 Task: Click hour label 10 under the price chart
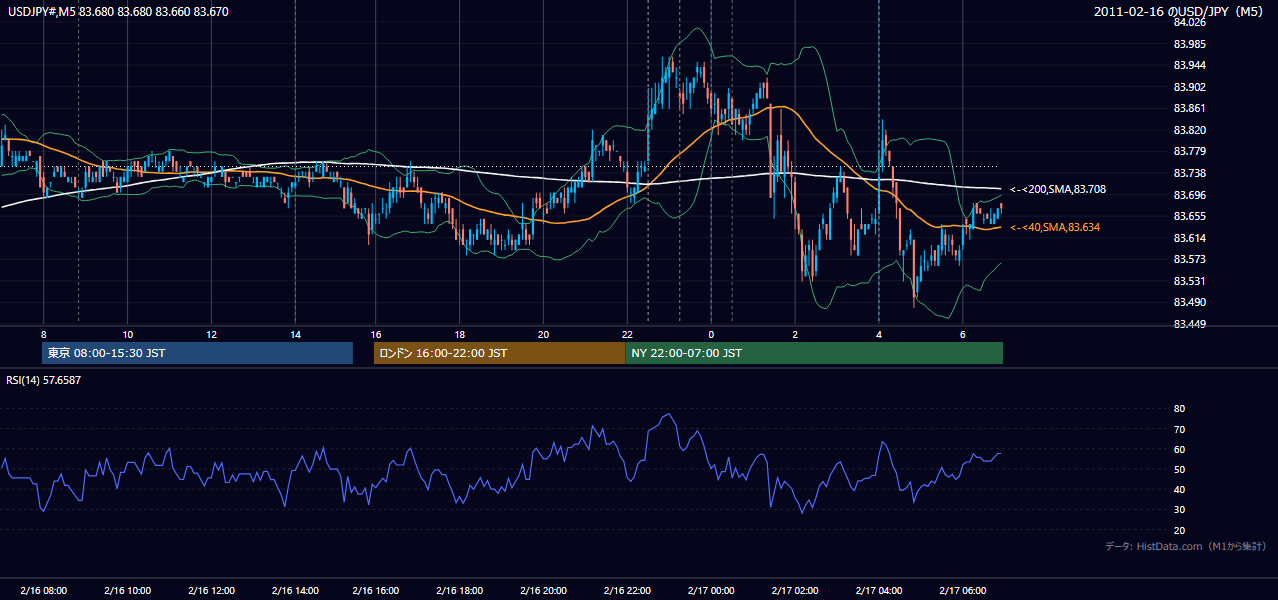(127, 334)
